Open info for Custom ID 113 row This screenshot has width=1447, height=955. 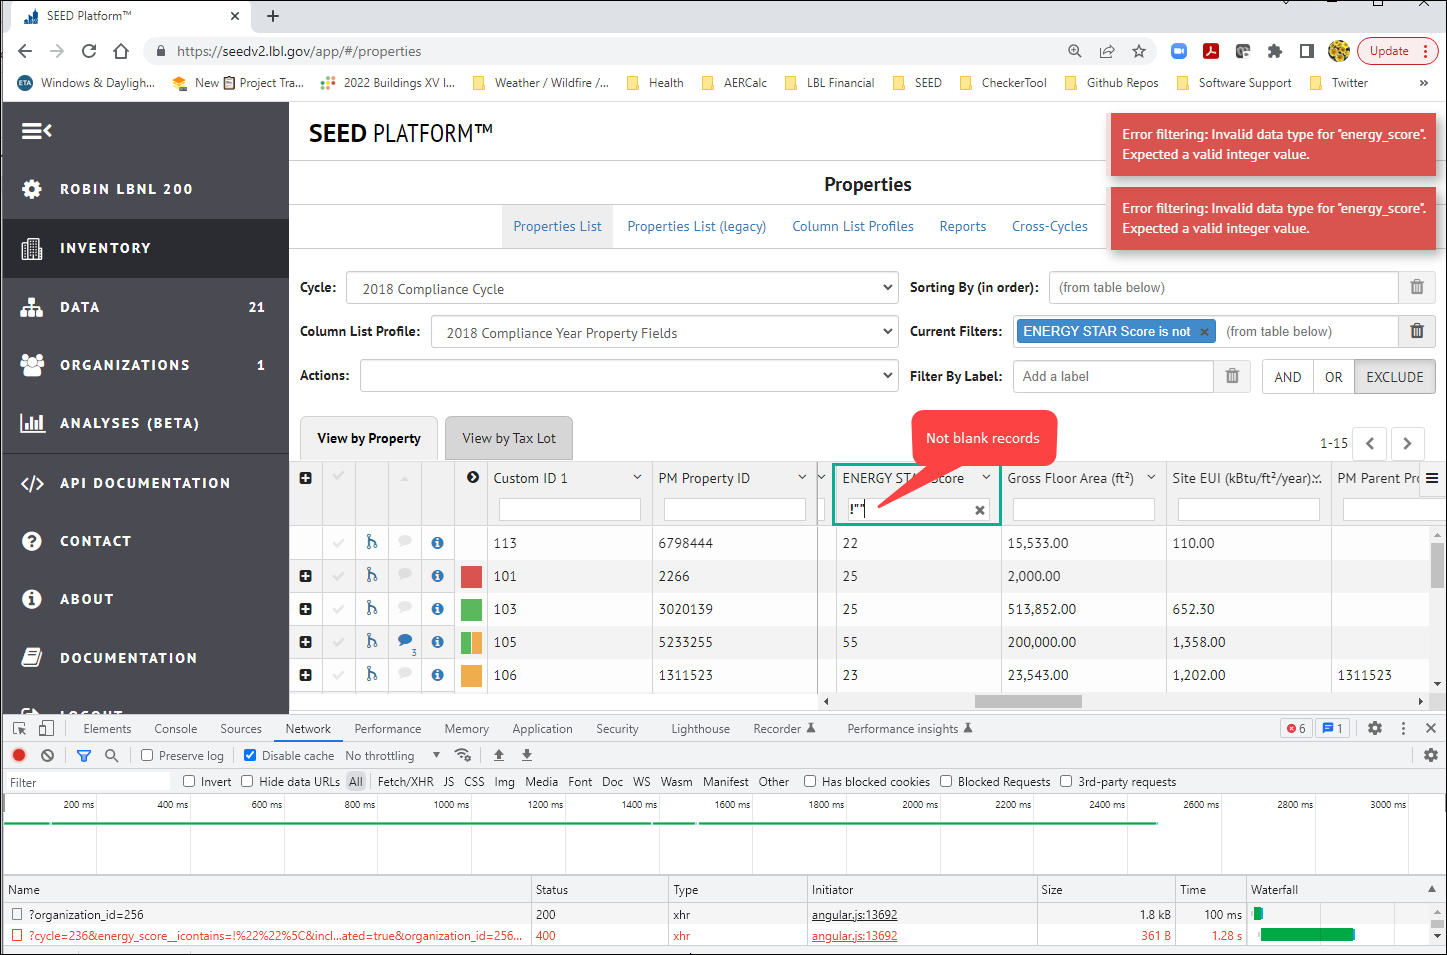click(437, 543)
